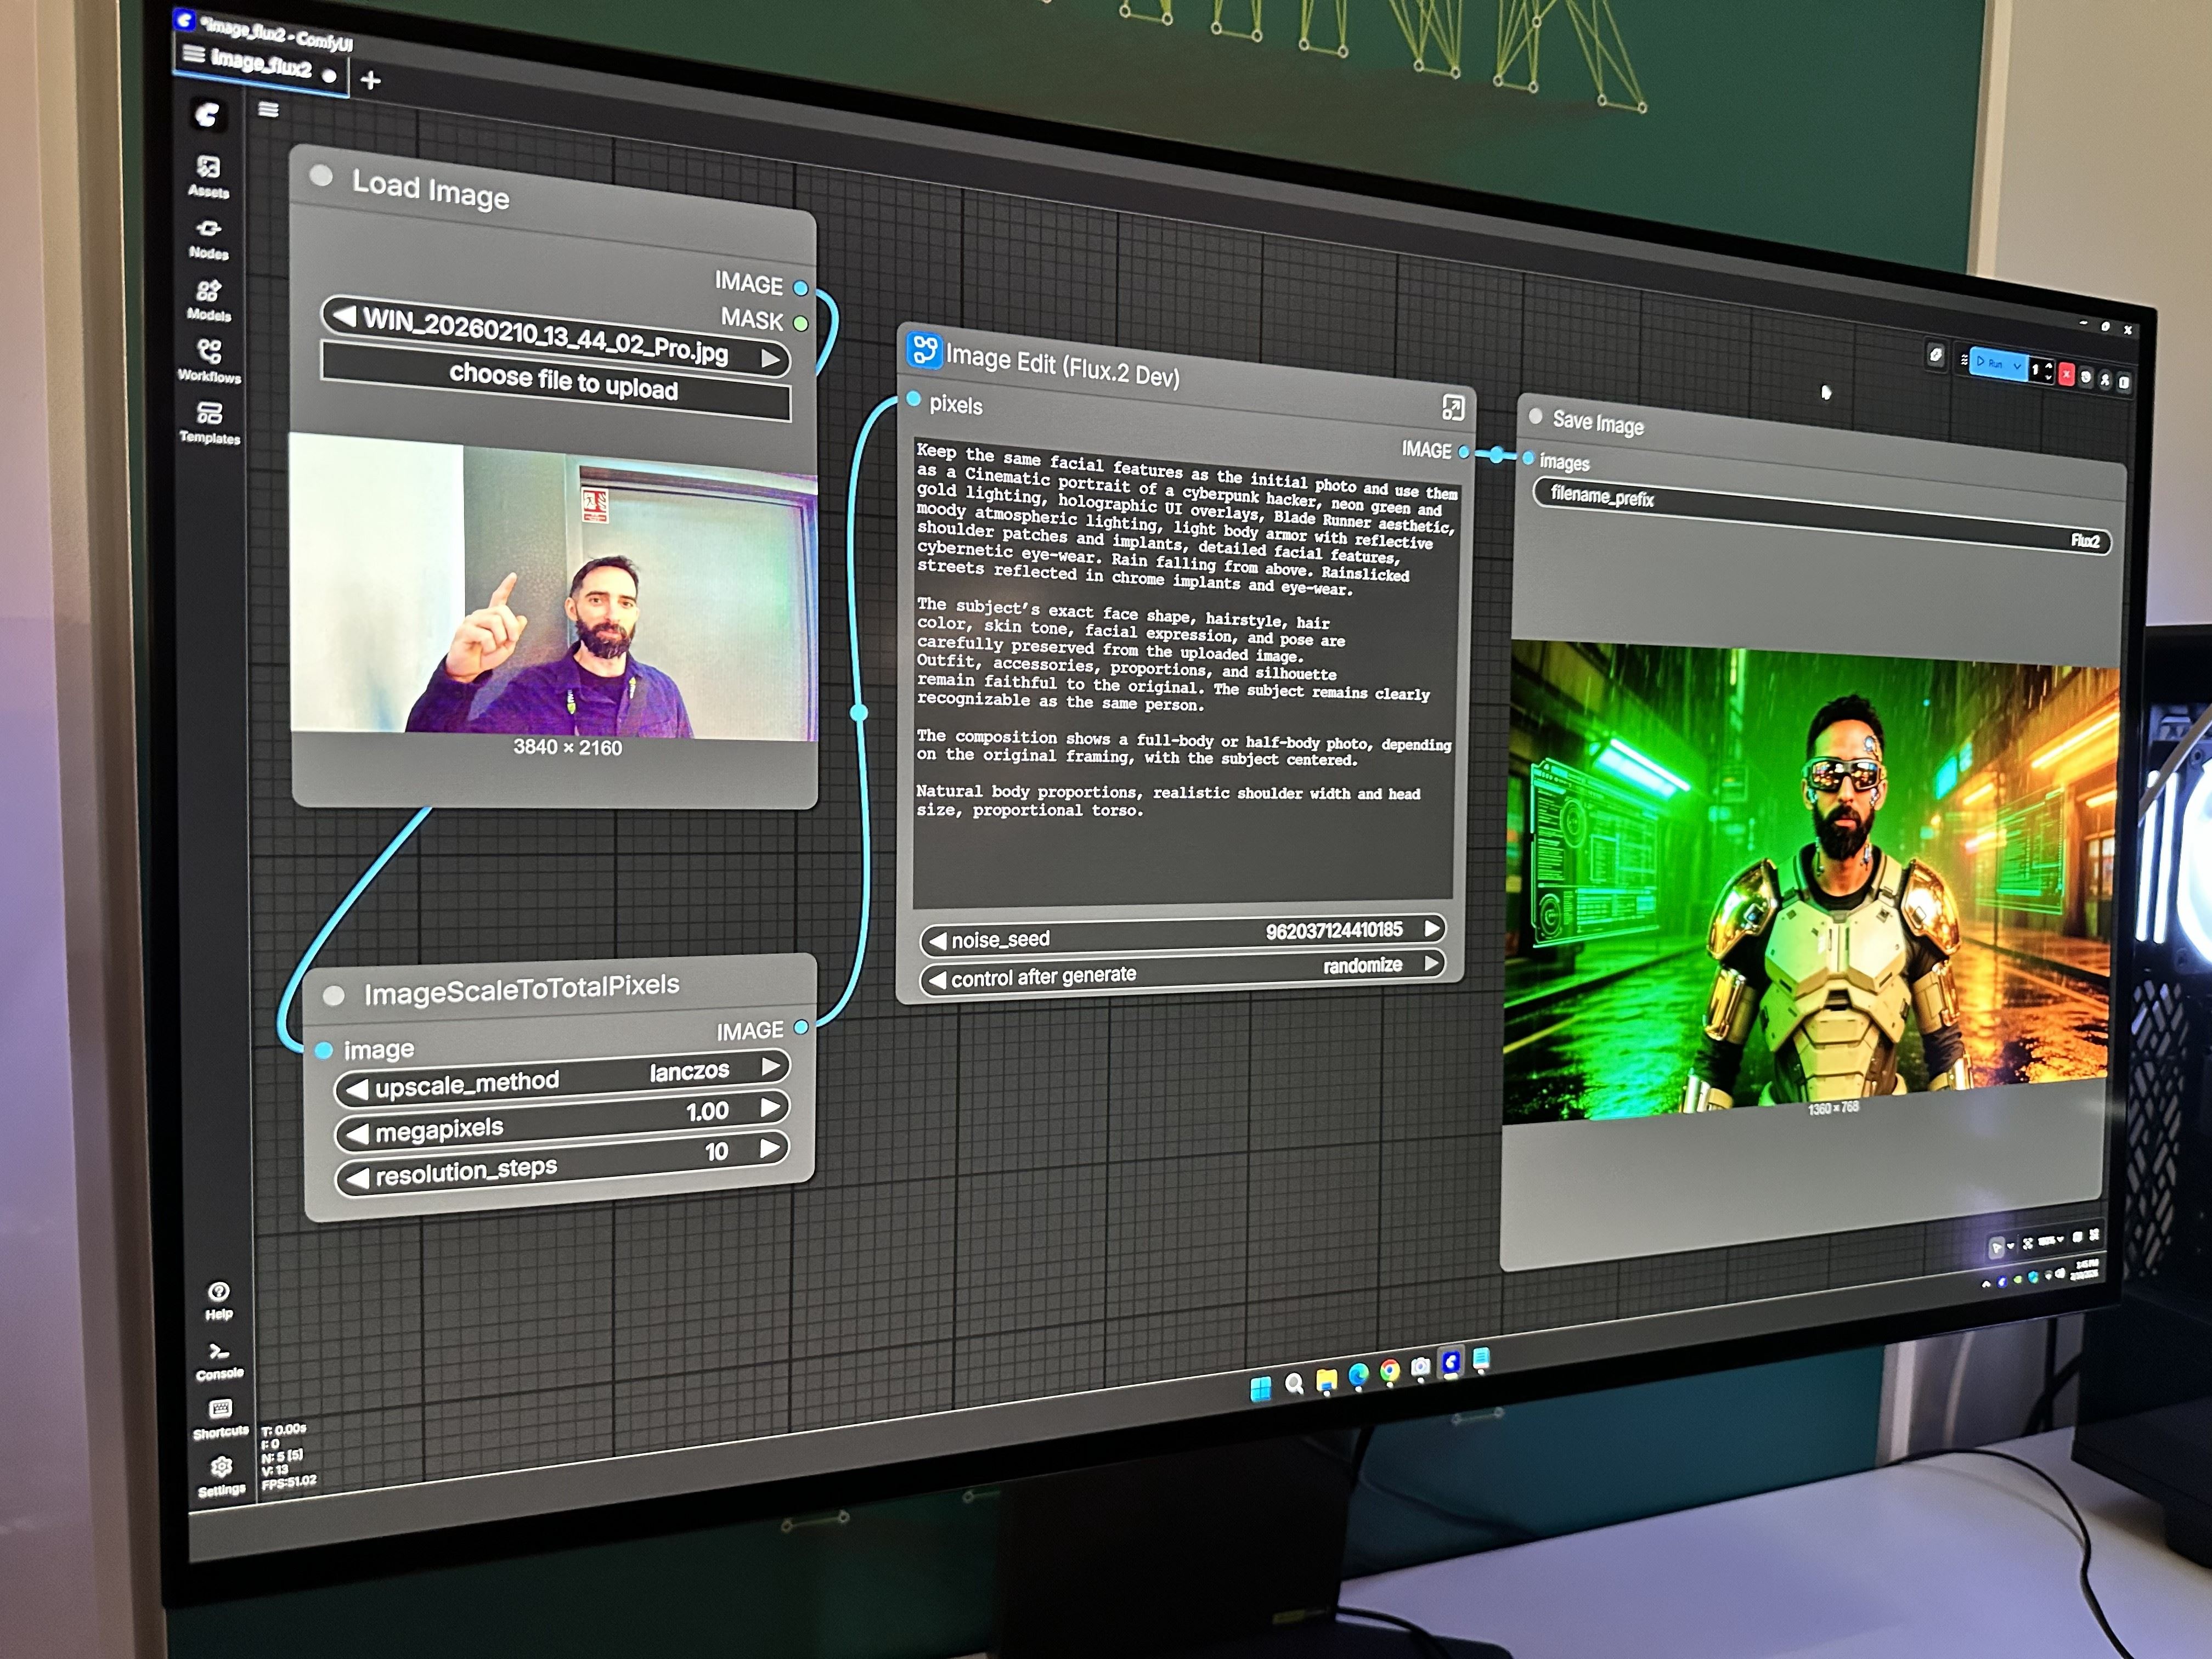2212x1659 pixels.
Task: Increase megapixels value with right arrow
Action: click(x=770, y=1107)
